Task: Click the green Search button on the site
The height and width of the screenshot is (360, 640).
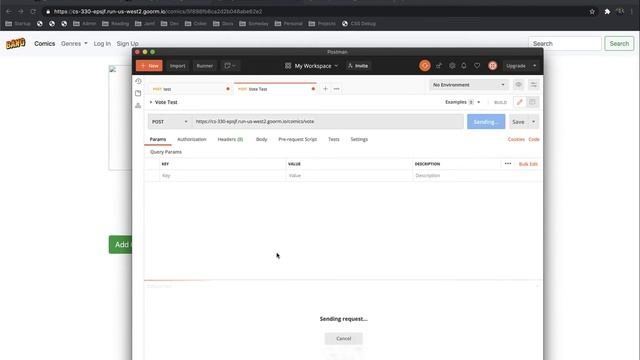Action: coord(619,43)
